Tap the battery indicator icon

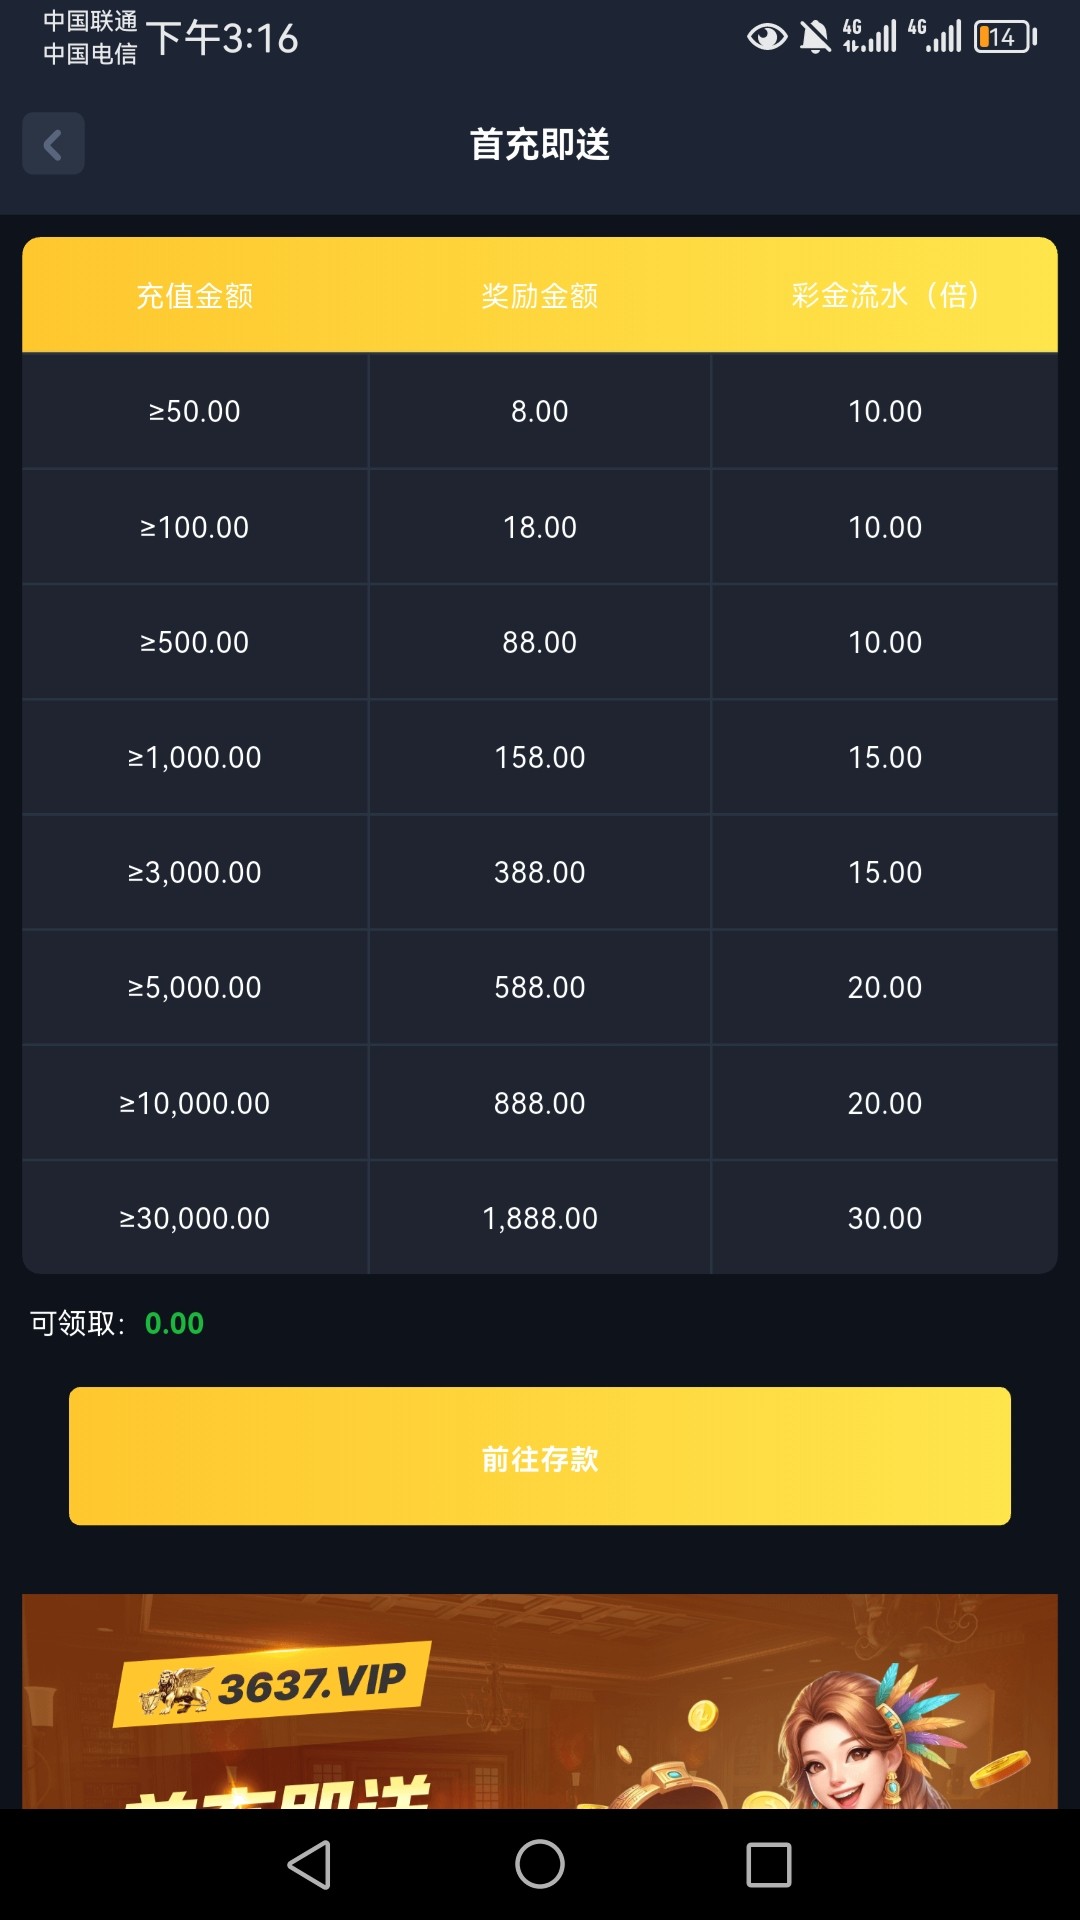pyautogui.click(x=1005, y=38)
